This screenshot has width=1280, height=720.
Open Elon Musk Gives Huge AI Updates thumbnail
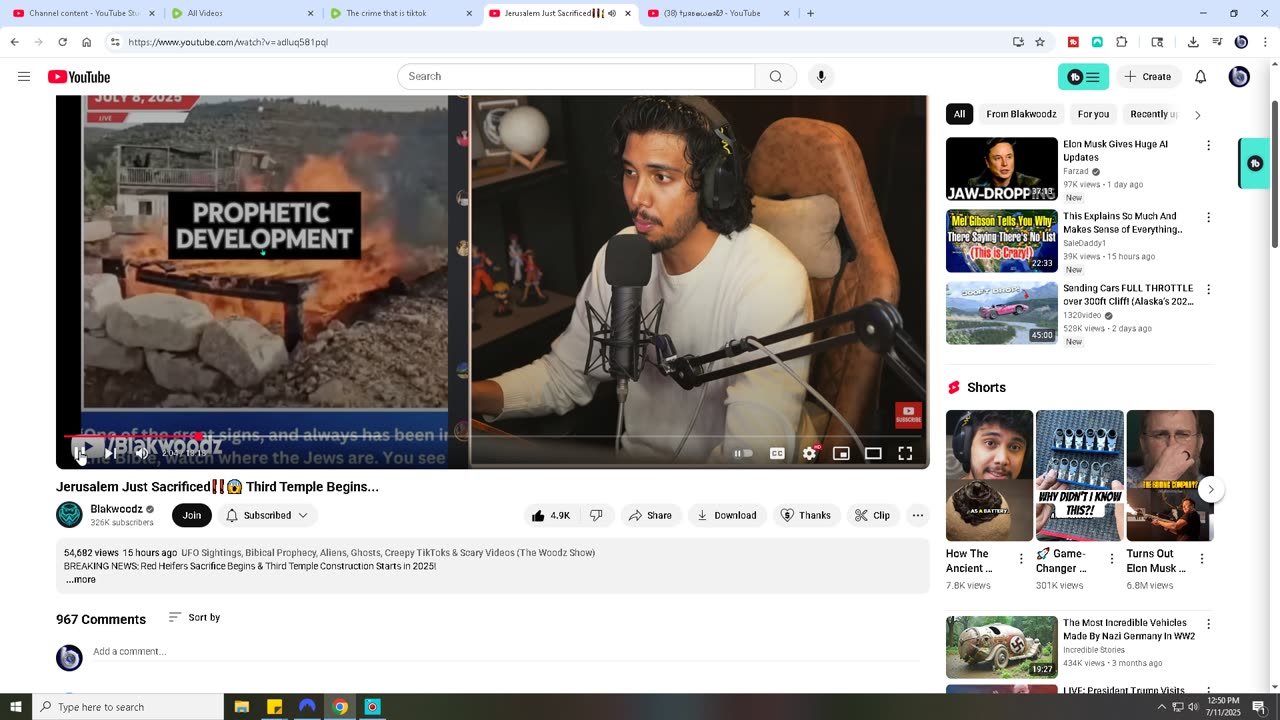pyautogui.click(x=1001, y=169)
